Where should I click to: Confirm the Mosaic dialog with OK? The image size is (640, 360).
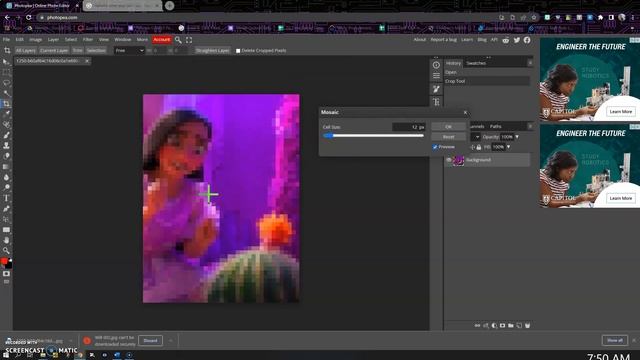448,127
